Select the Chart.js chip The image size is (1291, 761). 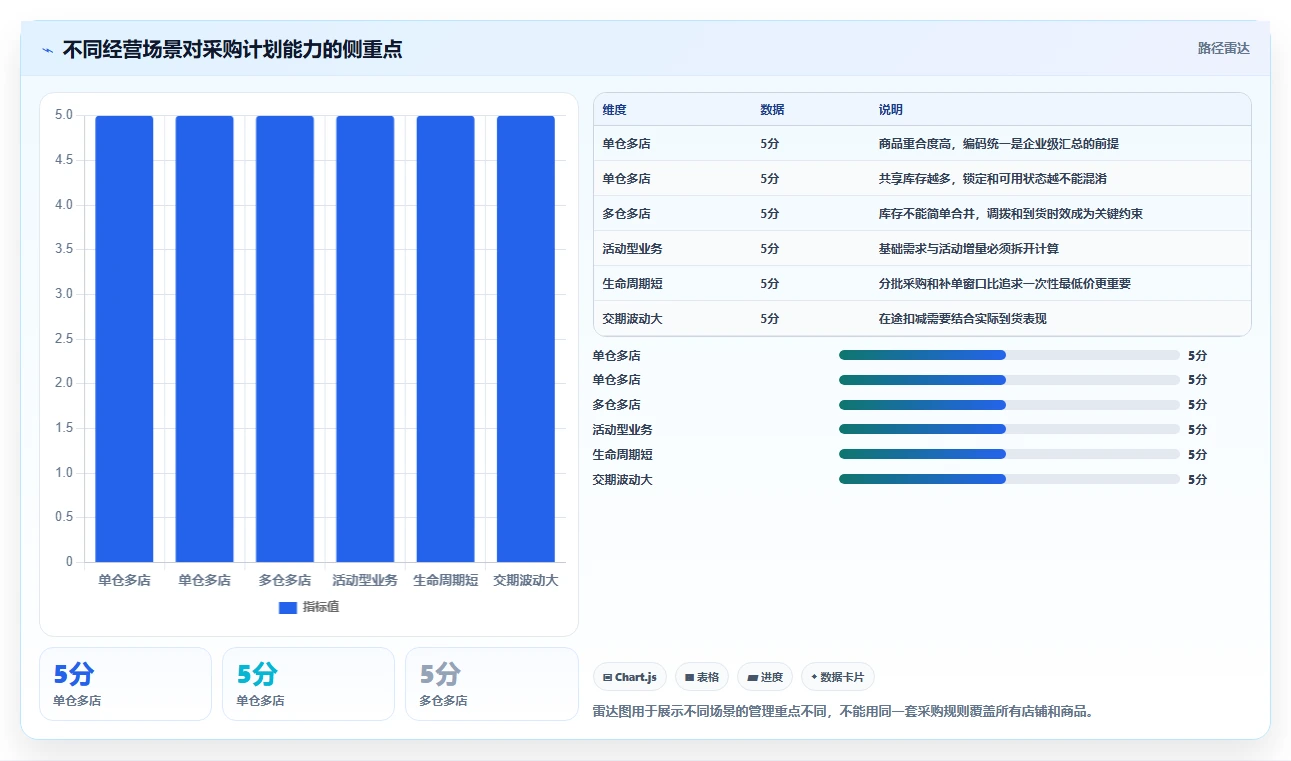630,677
